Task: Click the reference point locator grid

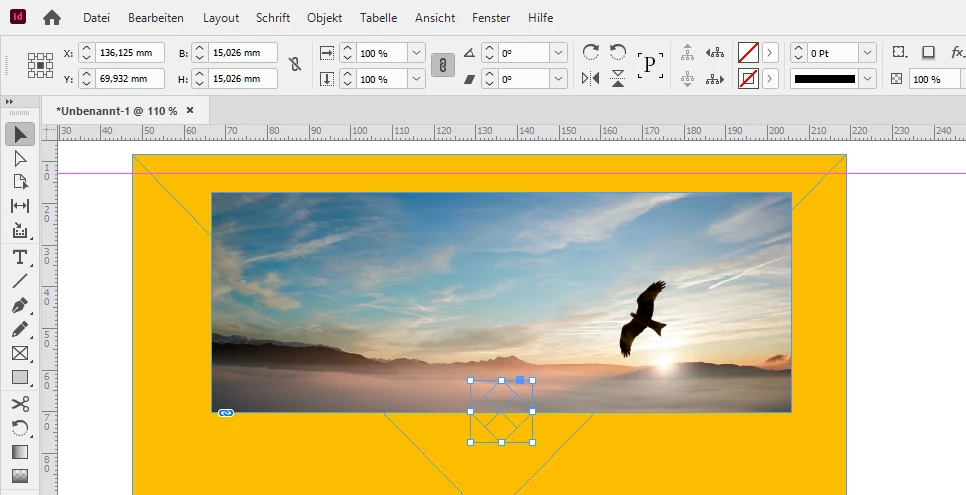Action: pyautogui.click(x=40, y=65)
